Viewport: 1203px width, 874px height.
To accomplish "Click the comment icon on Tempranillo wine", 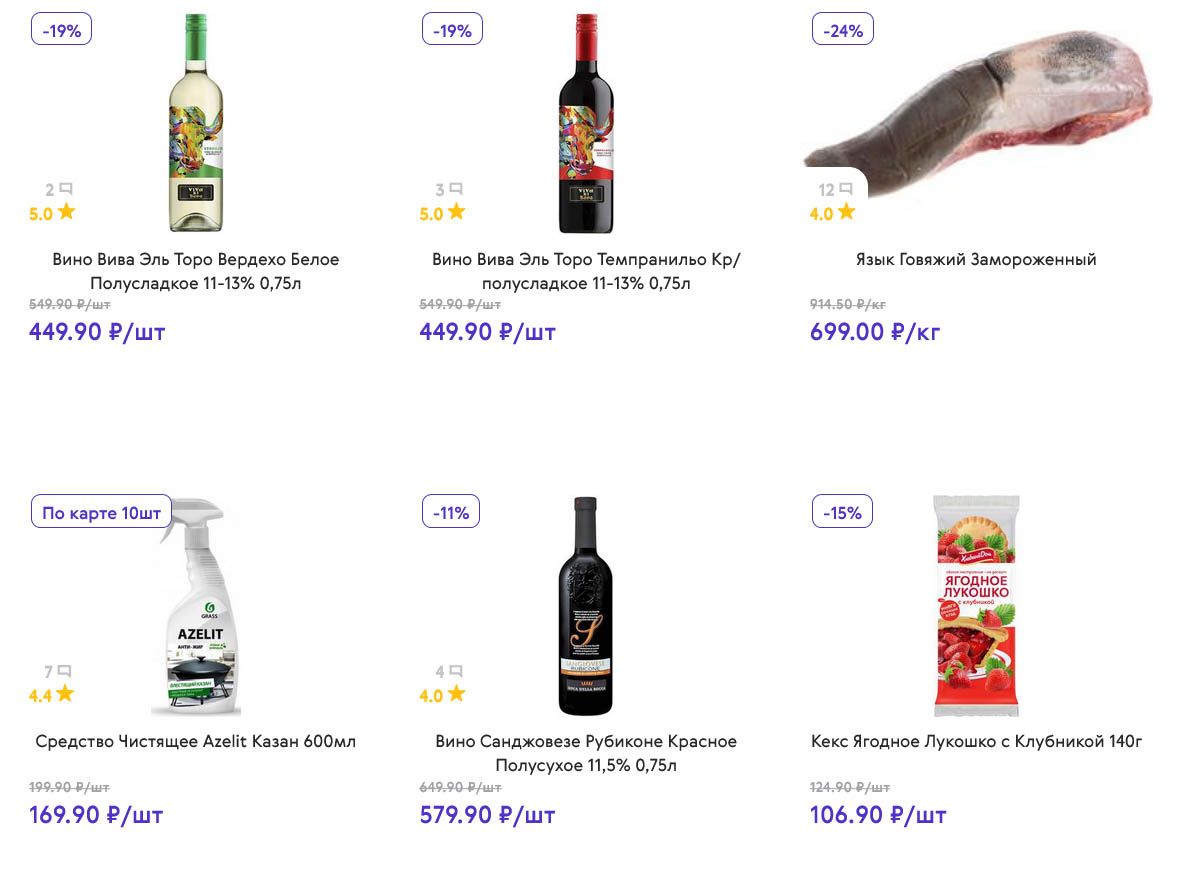I will point(456,189).
